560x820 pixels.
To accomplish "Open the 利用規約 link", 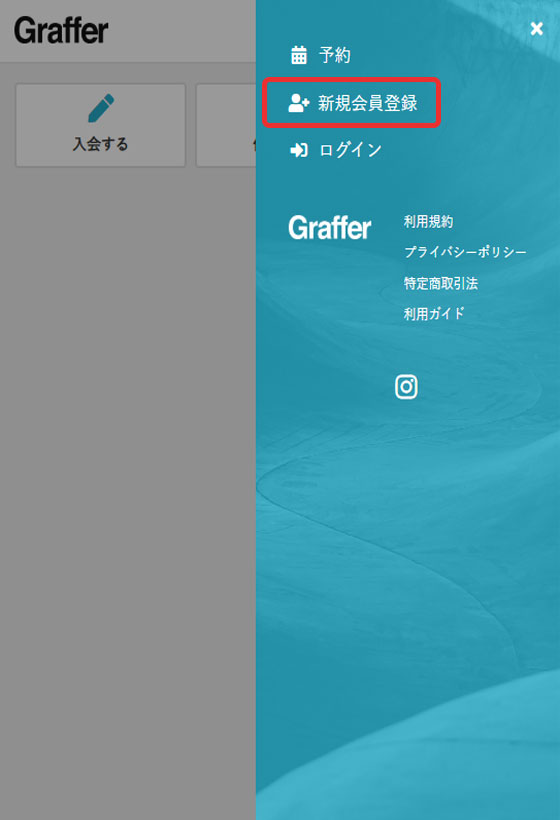I will 428,222.
